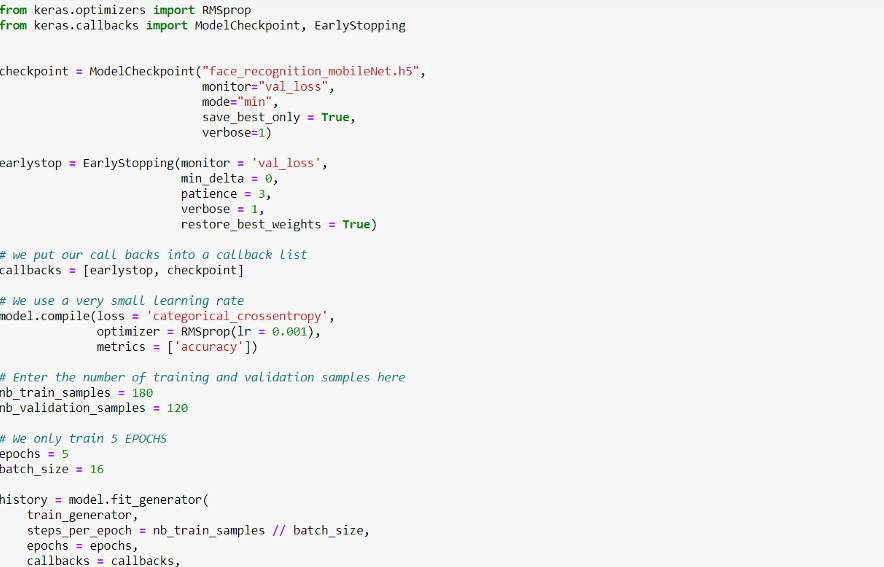884x567 pixels.
Task: Click the steps_per_epoch argument line
Action: [x=198, y=531]
